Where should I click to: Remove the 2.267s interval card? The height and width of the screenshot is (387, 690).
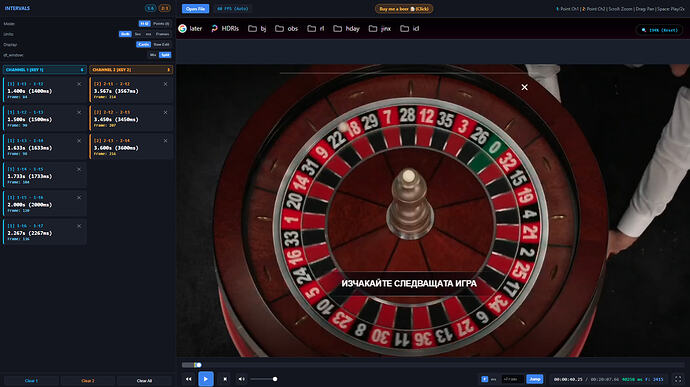[x=79, y=226]
